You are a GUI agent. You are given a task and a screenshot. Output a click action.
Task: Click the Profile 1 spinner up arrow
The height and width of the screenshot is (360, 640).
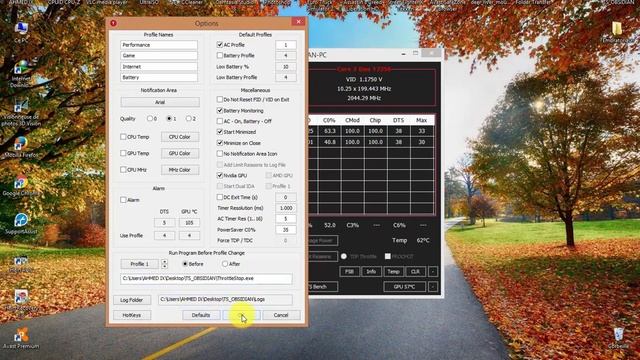[x=164, y=262]
